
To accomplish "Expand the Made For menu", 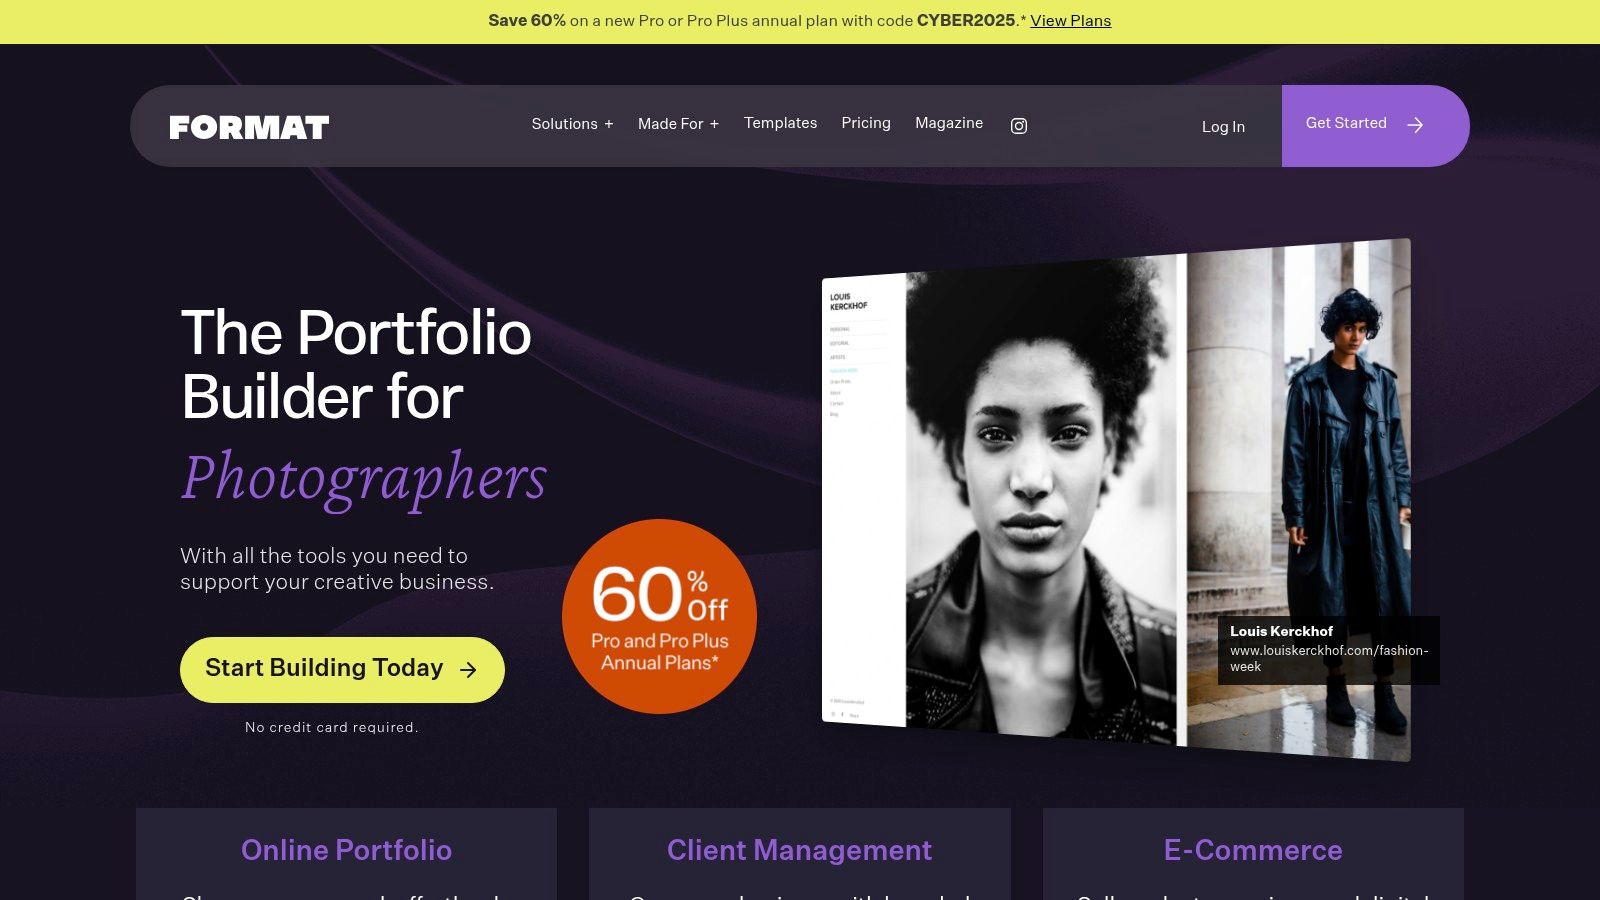I will [678, 124].
